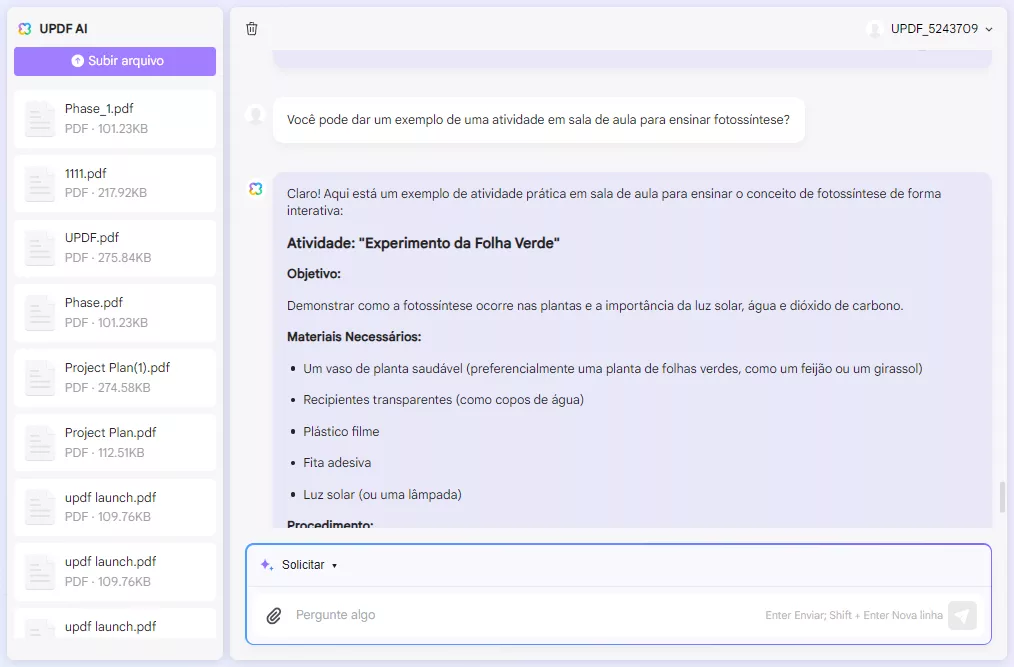Click the delete conversation trash icon
This screenshot has height=667, width=1014.
point(252,29)
